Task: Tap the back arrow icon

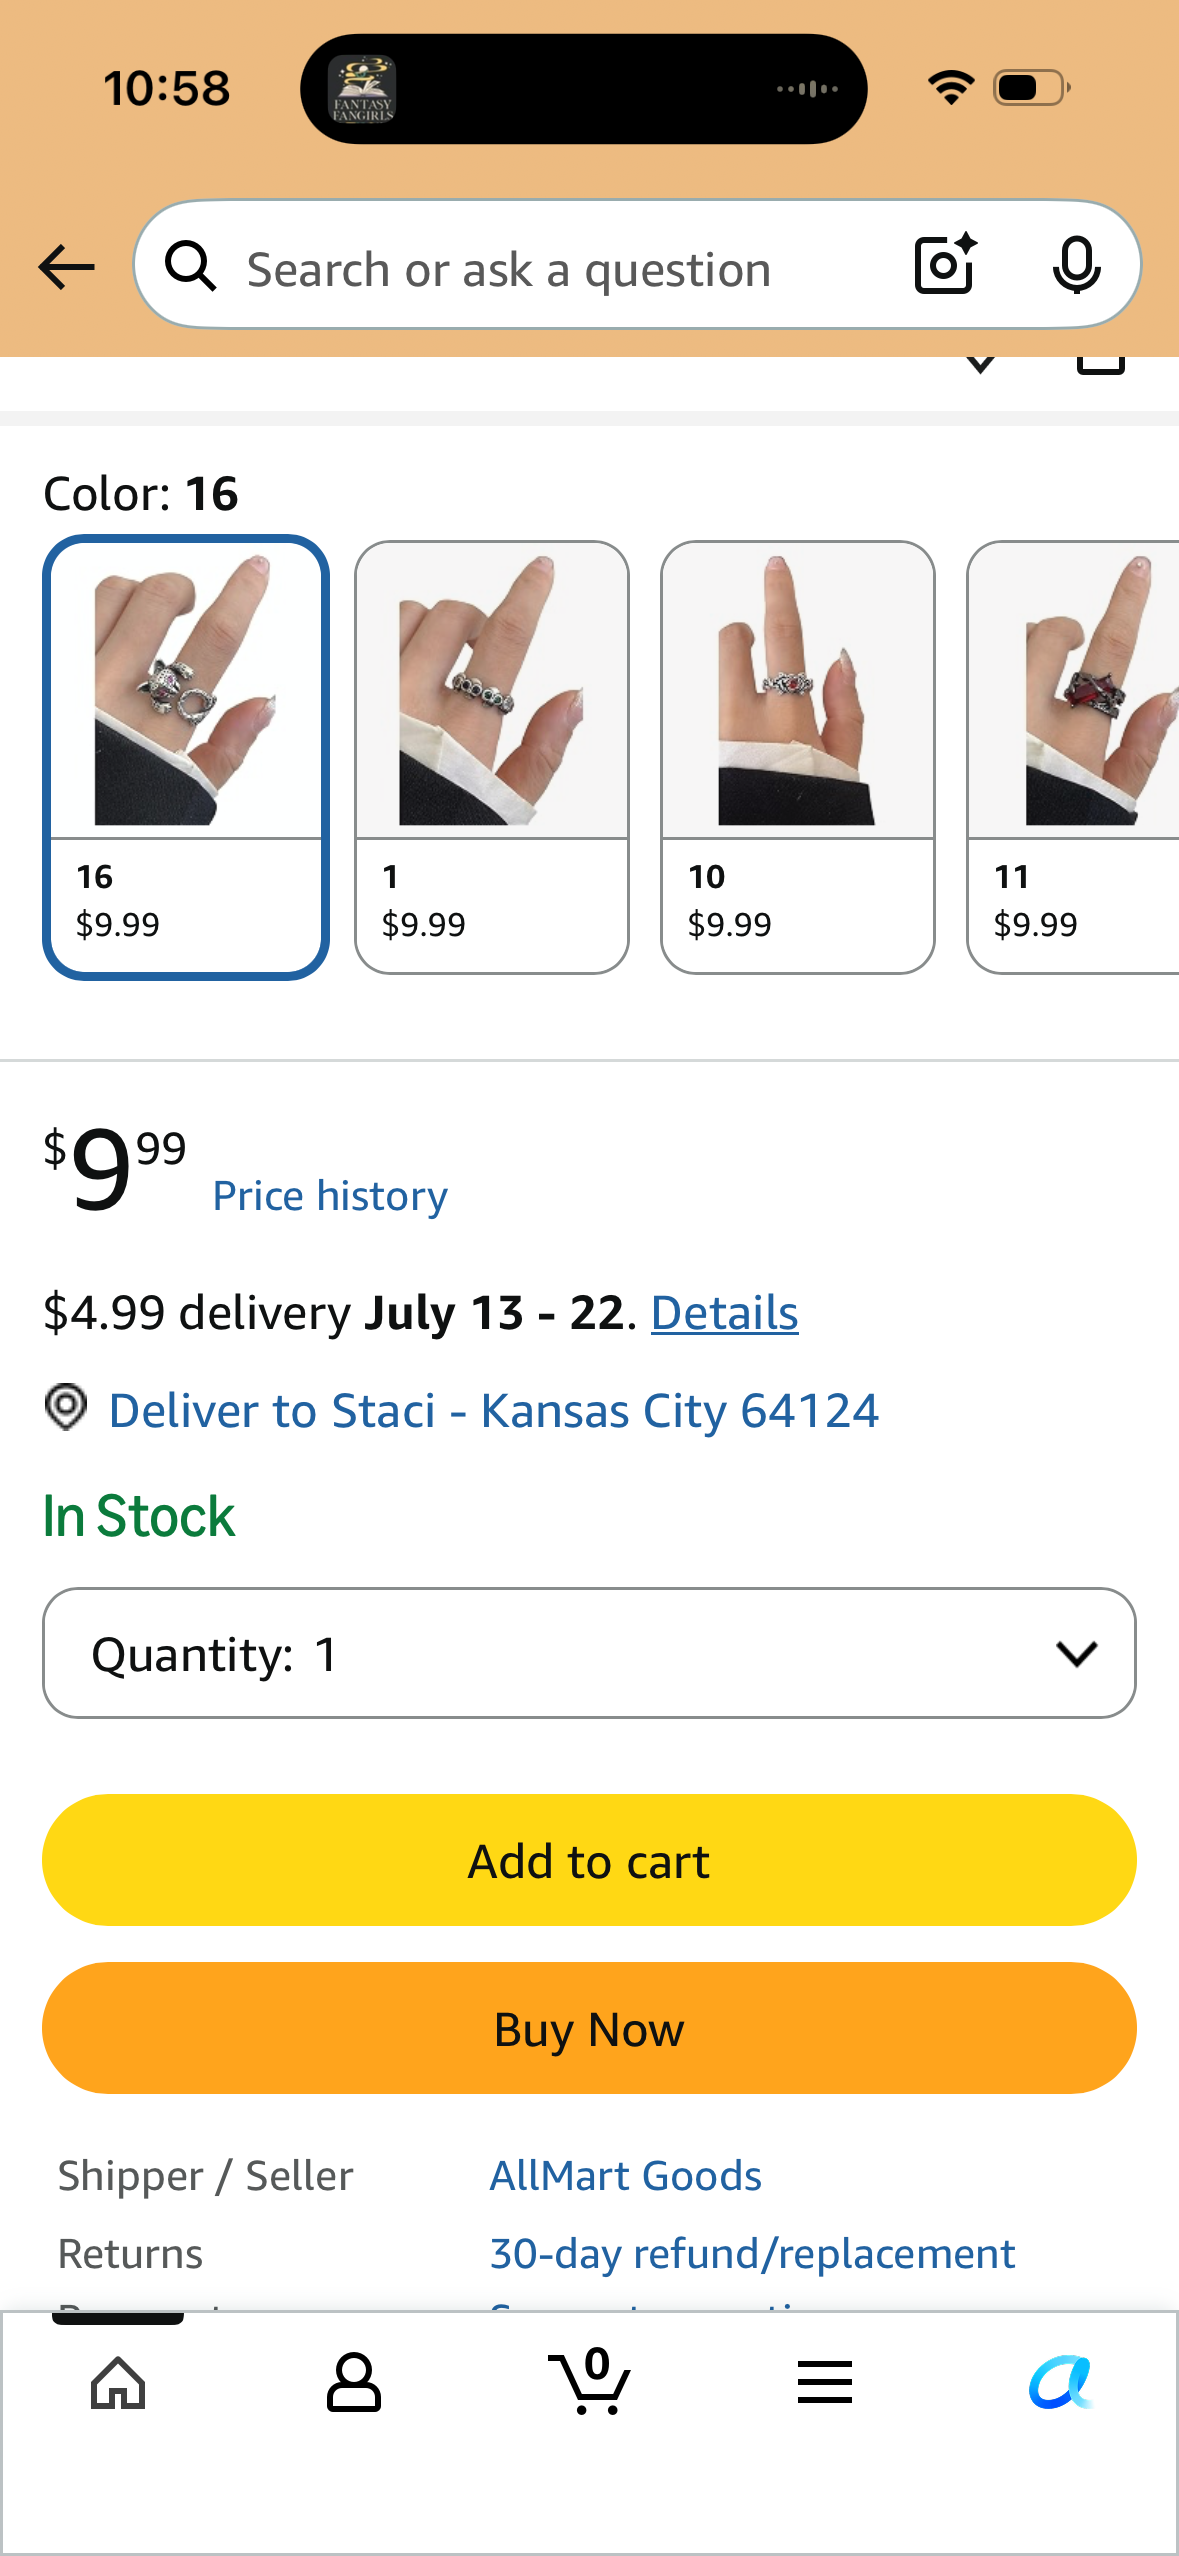Action: tap(66, 268)
